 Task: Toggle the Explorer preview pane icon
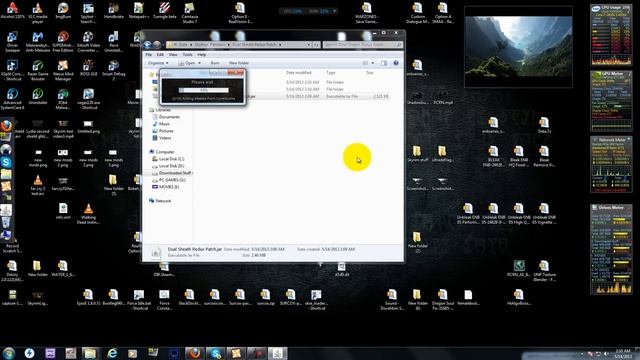(384, 63)
